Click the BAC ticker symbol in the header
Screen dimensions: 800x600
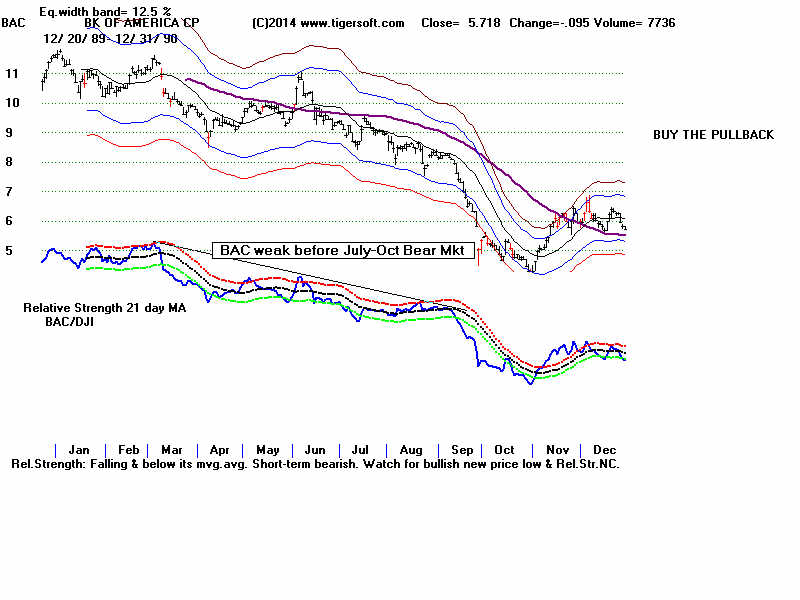tap(13, 23)
